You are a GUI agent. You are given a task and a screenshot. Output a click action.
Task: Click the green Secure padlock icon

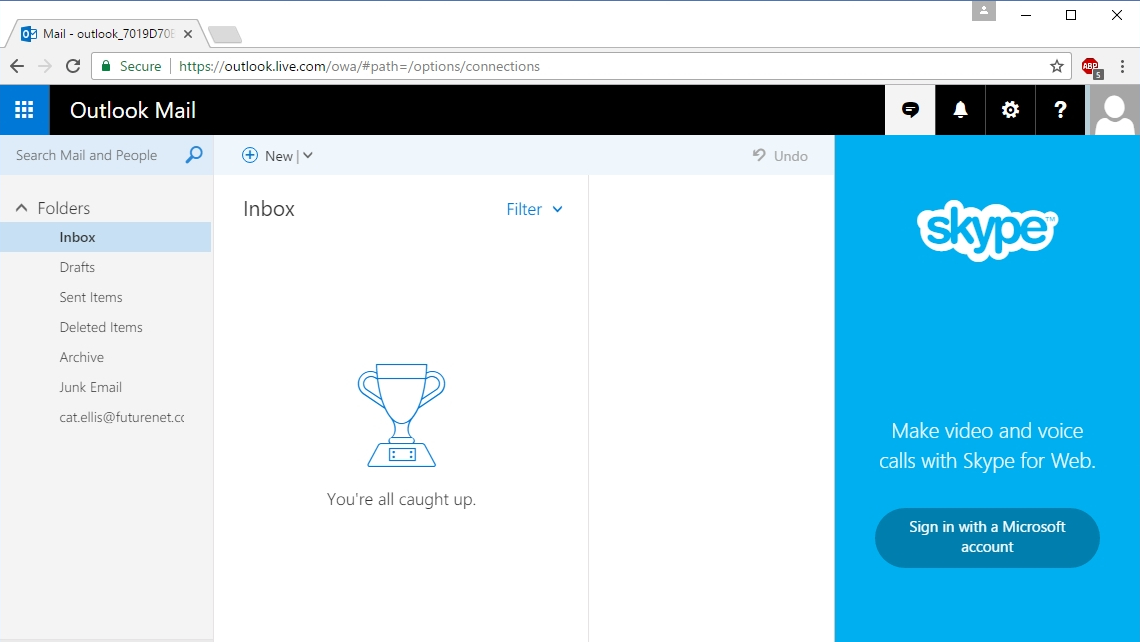coord(106,66)
